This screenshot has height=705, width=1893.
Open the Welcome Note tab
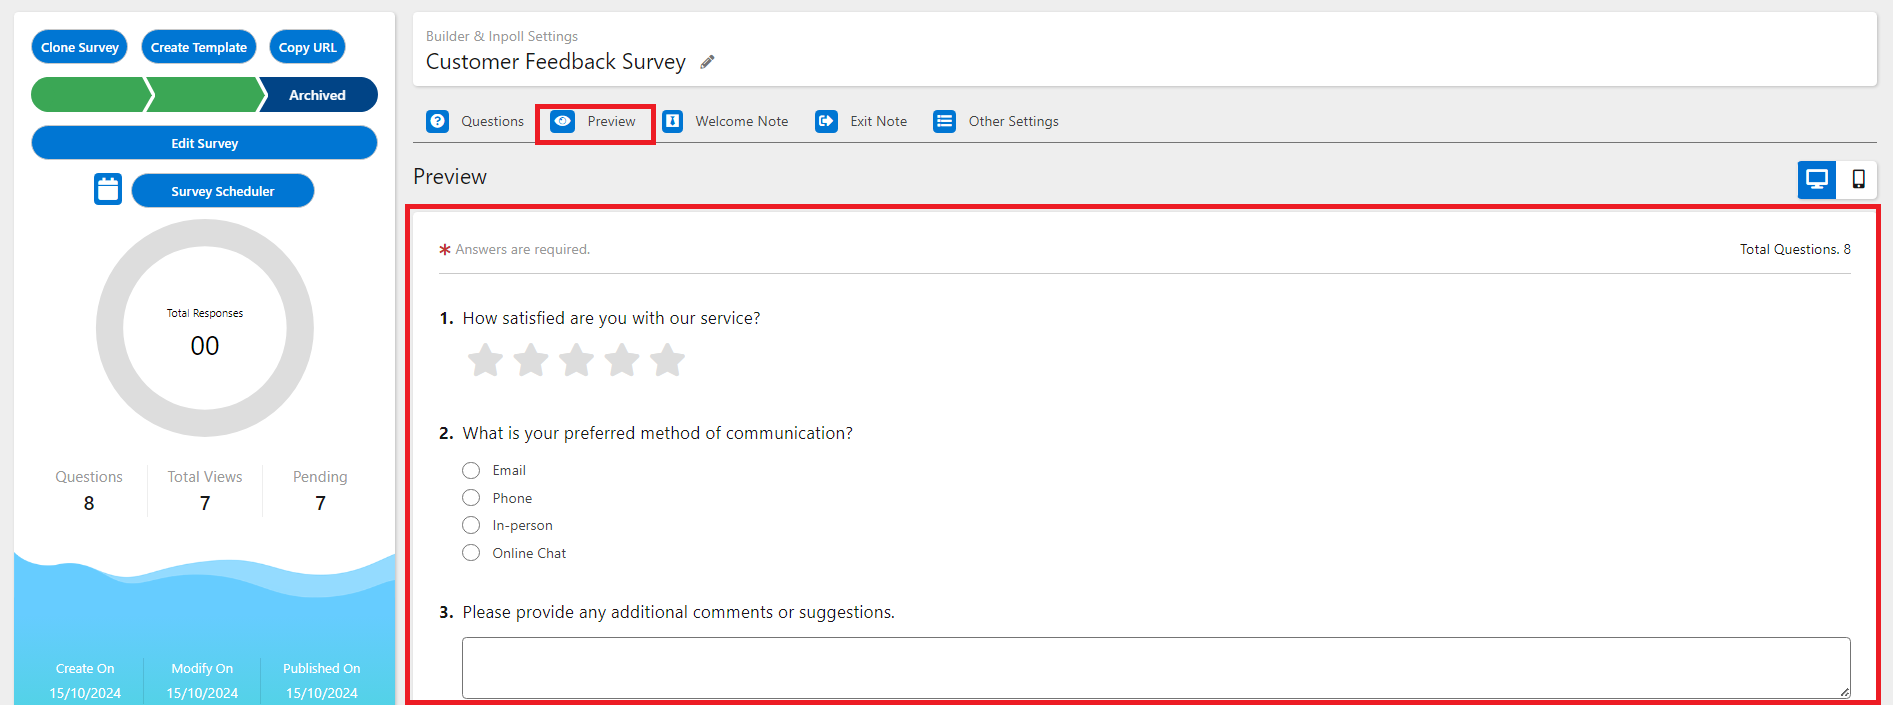725,121
